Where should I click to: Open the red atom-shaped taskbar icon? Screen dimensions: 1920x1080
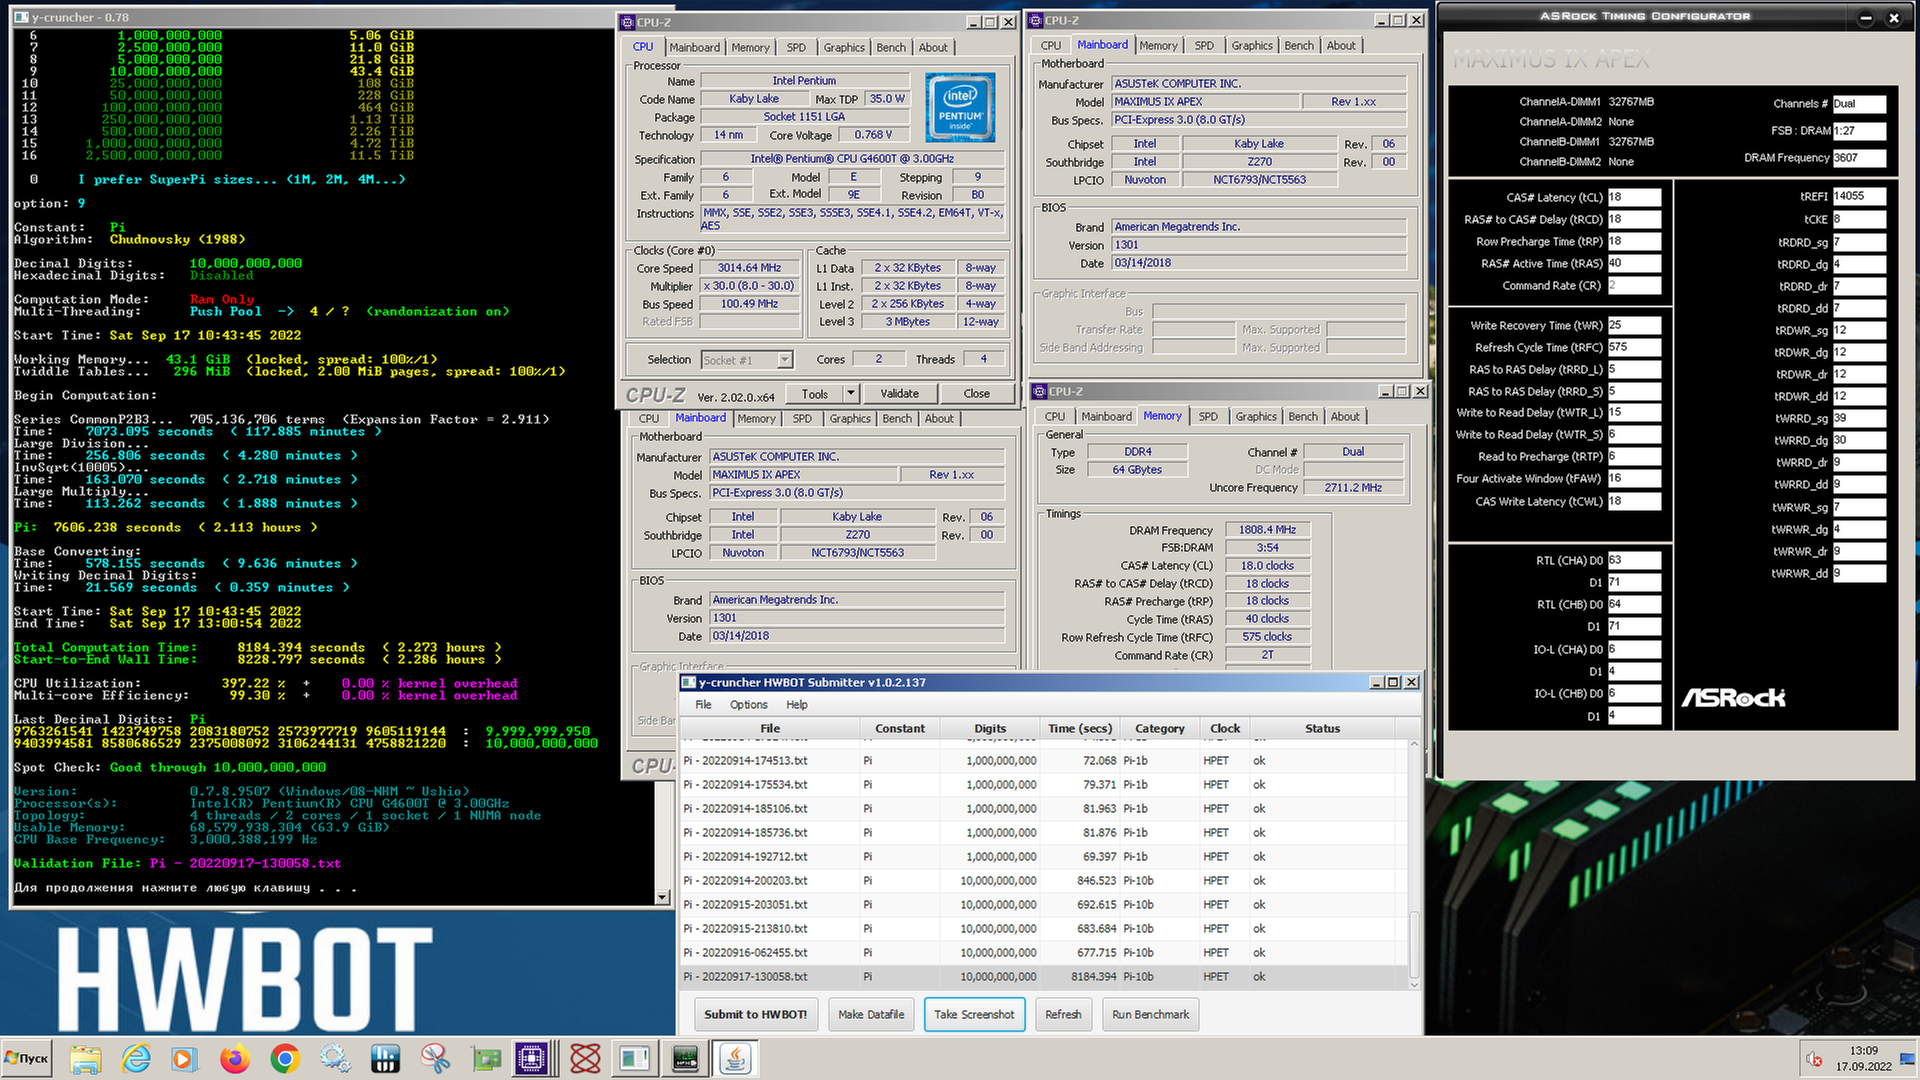(x=585, y=1058)
